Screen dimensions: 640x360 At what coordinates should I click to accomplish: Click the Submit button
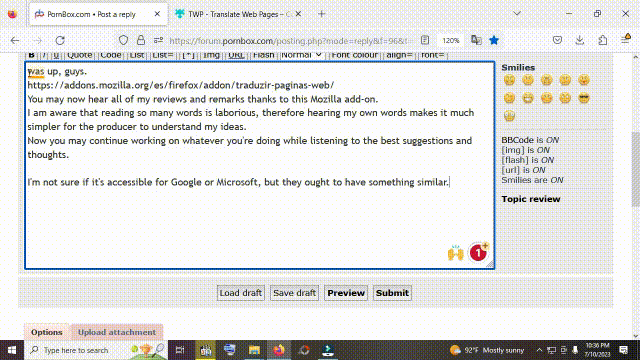[x=392, y=293]
